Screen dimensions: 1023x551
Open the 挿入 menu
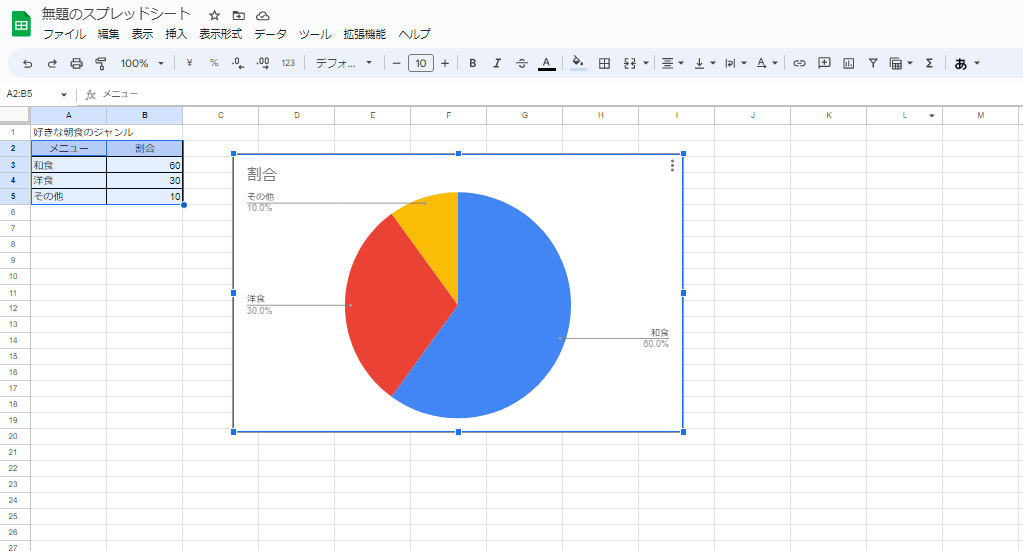coord(176,34)
